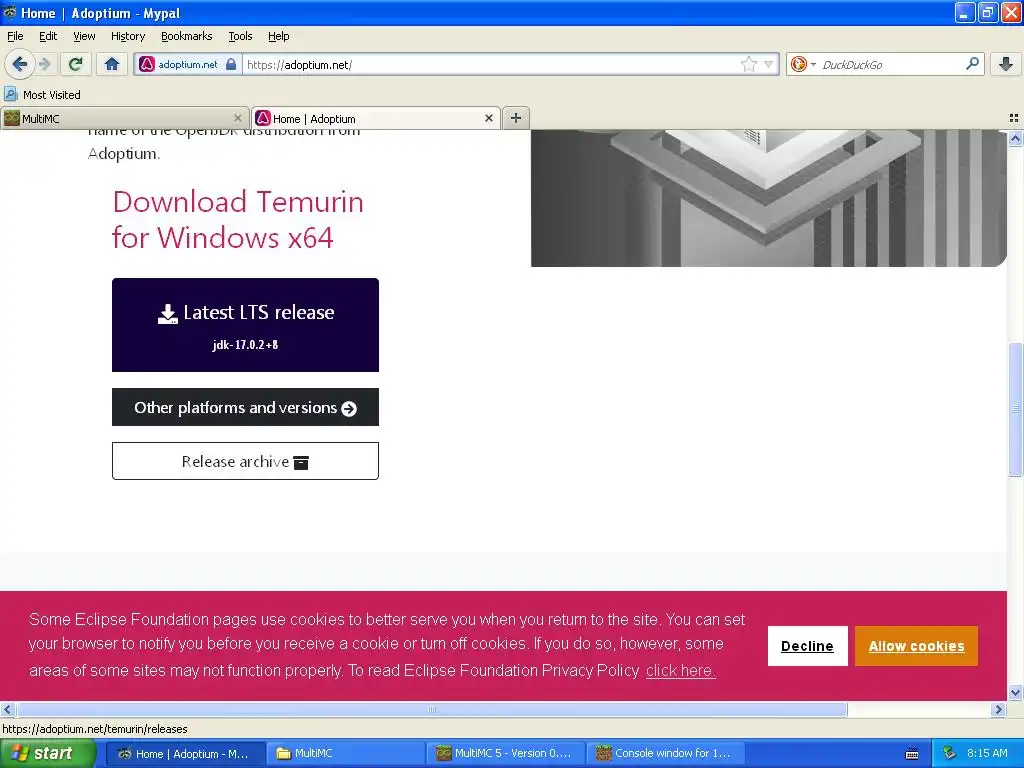Switch to the MultiMC tab
This screenshot has width=1024, height=768.
(118, 118)
